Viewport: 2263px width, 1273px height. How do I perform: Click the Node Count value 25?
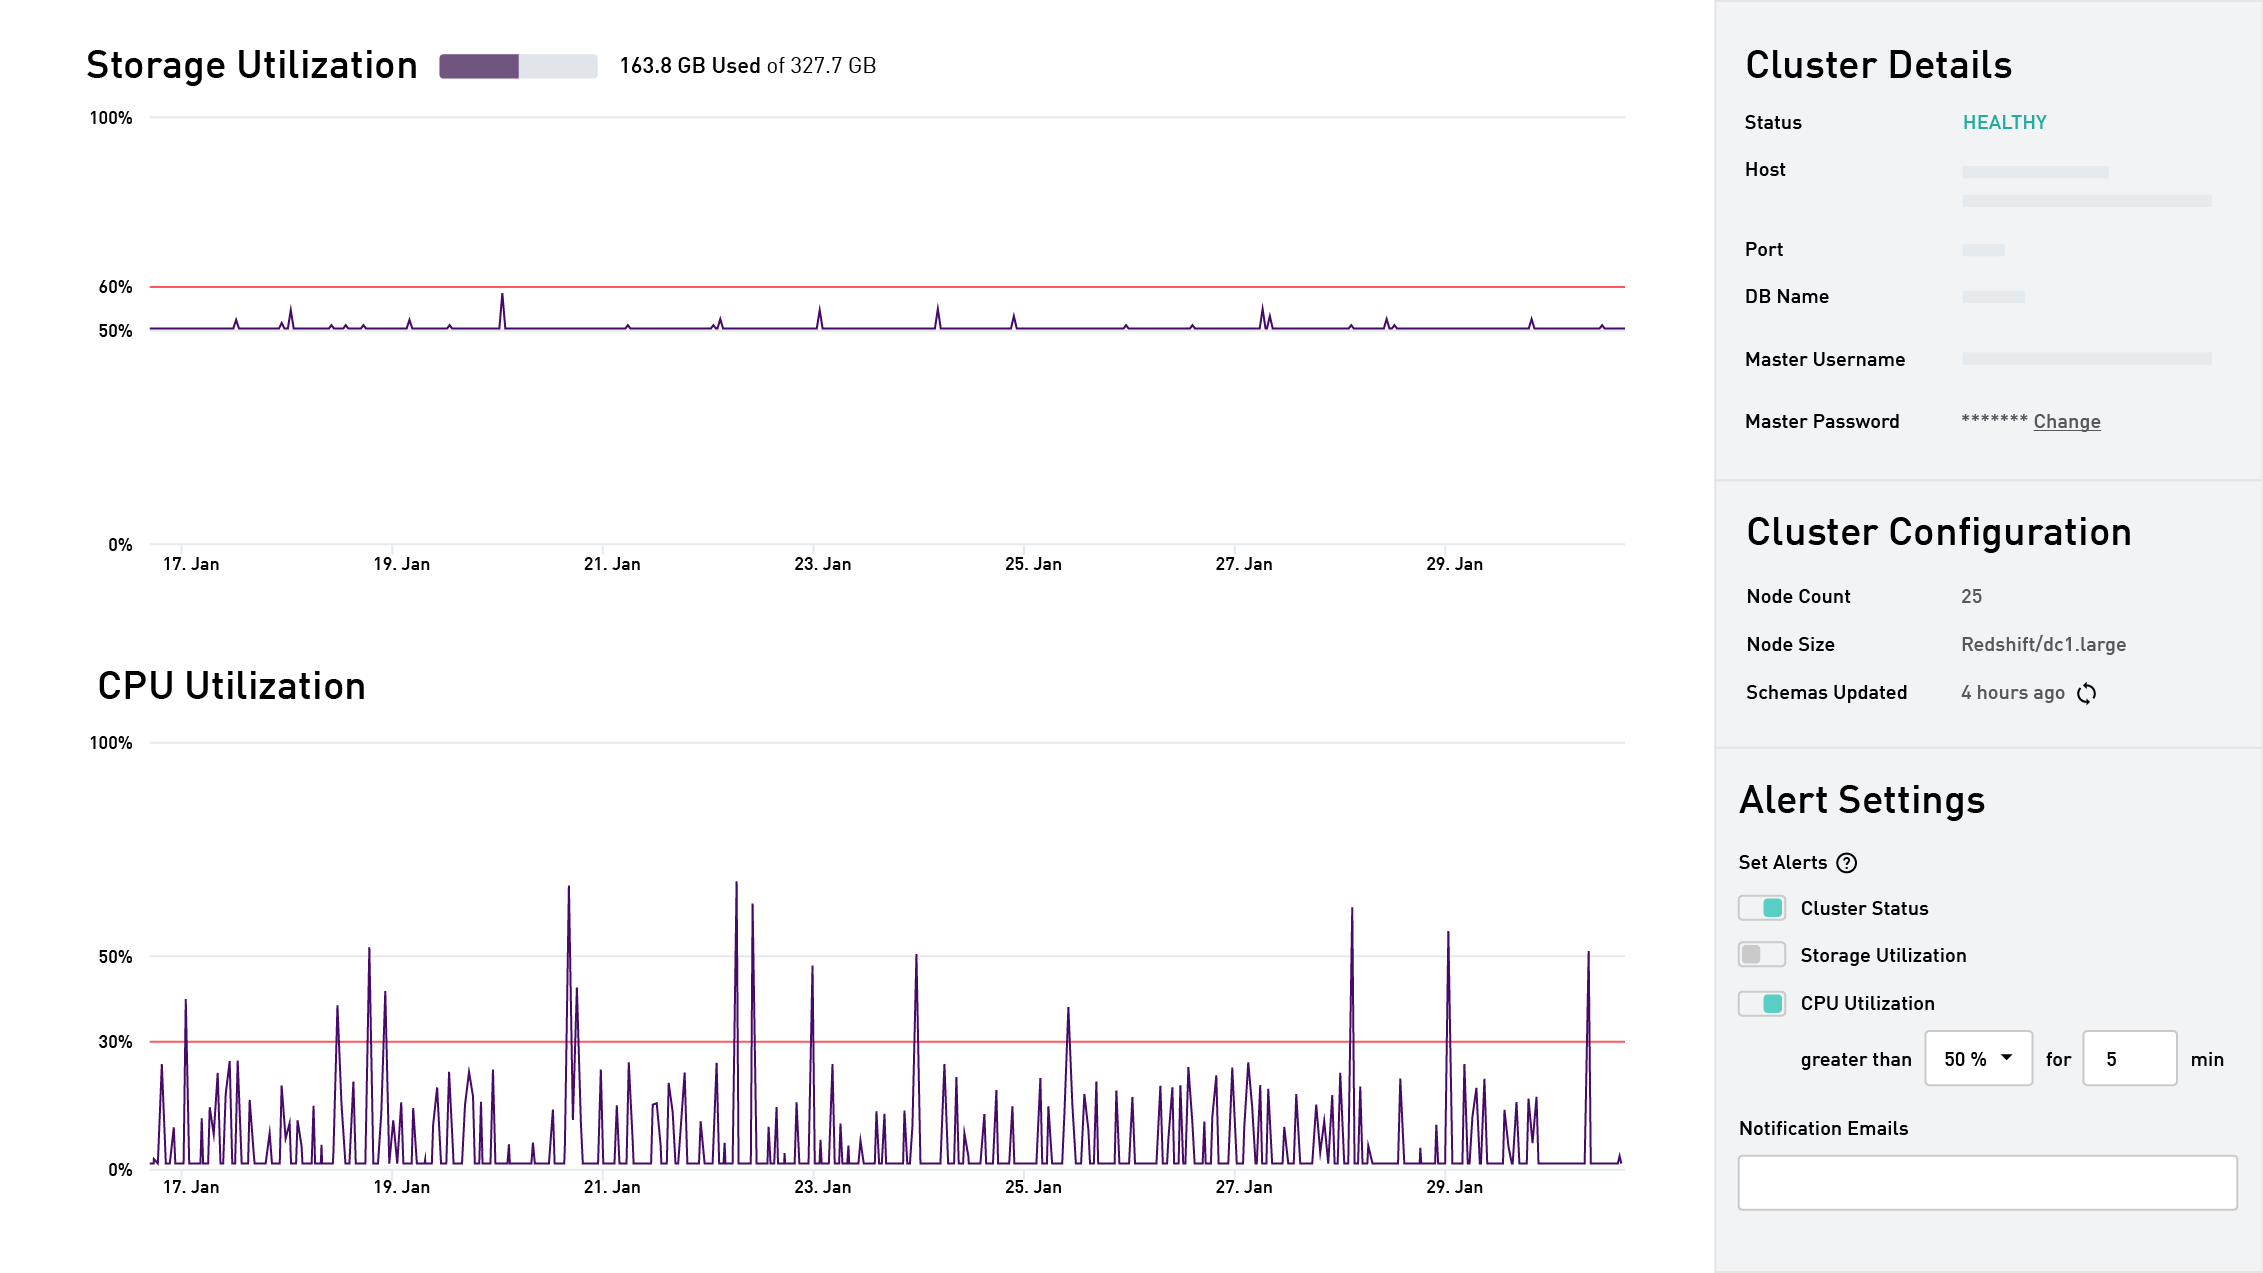click(x=1971, y=596)
